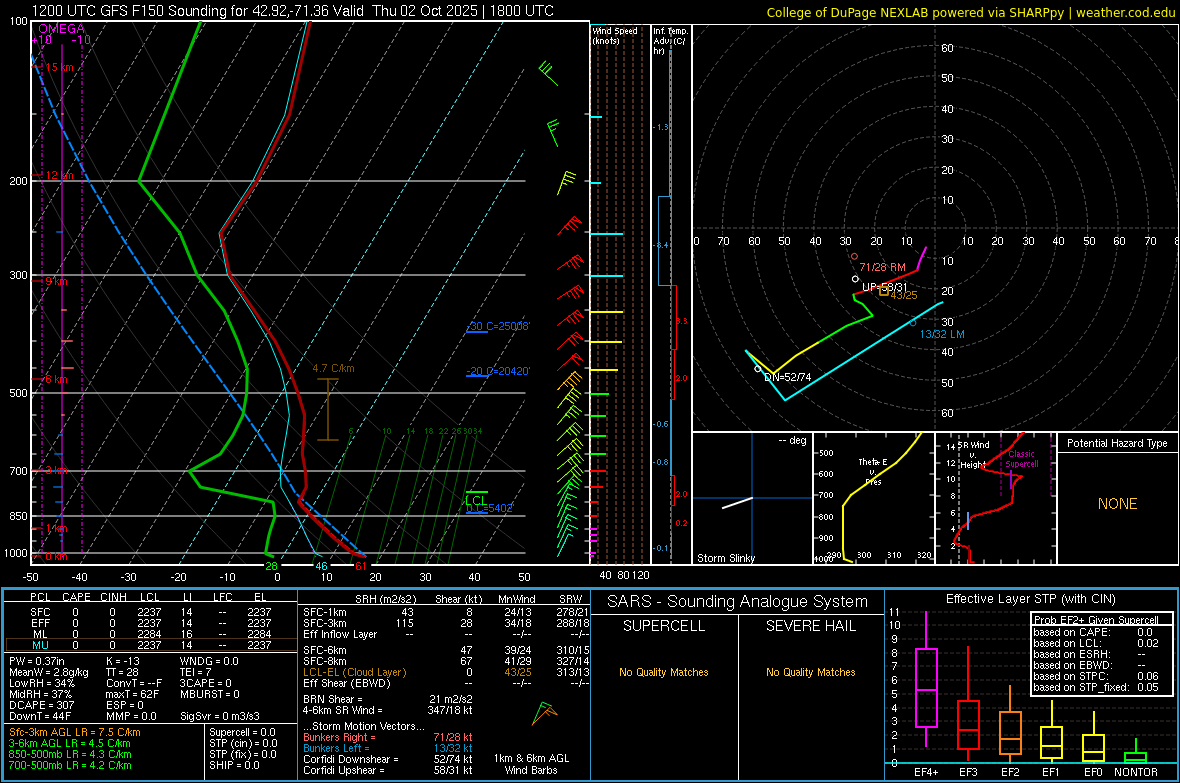The width and height of the screenshot is (1180, 783).
Task: Click the Classic Supercell label
Action: pos(1021,459)
